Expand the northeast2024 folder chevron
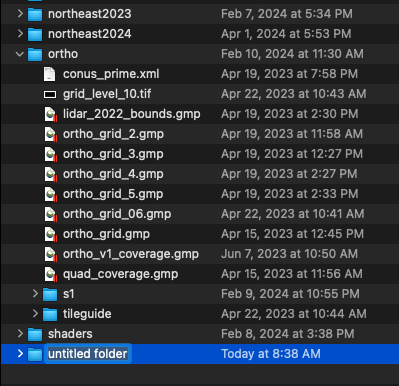Screen dimensions: 399x386 20,34
